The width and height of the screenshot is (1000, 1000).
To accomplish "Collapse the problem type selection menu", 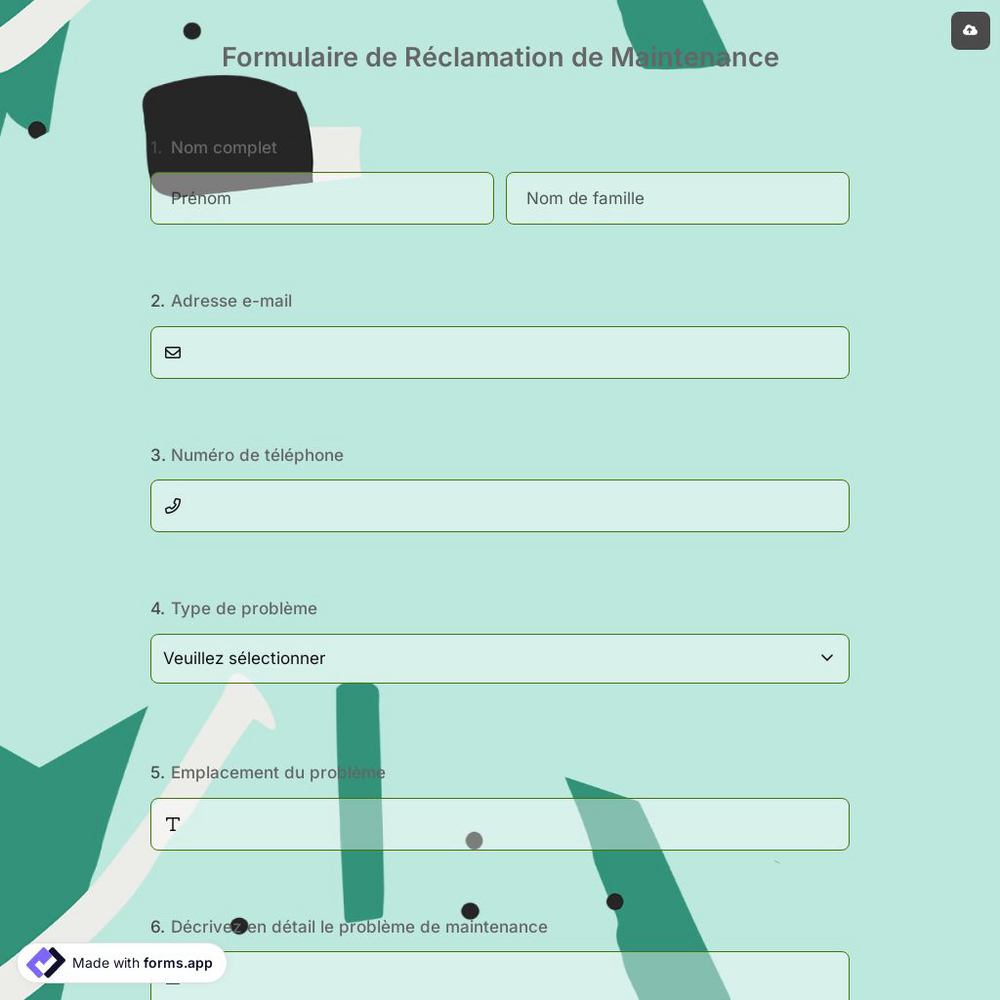I will 500,658.
